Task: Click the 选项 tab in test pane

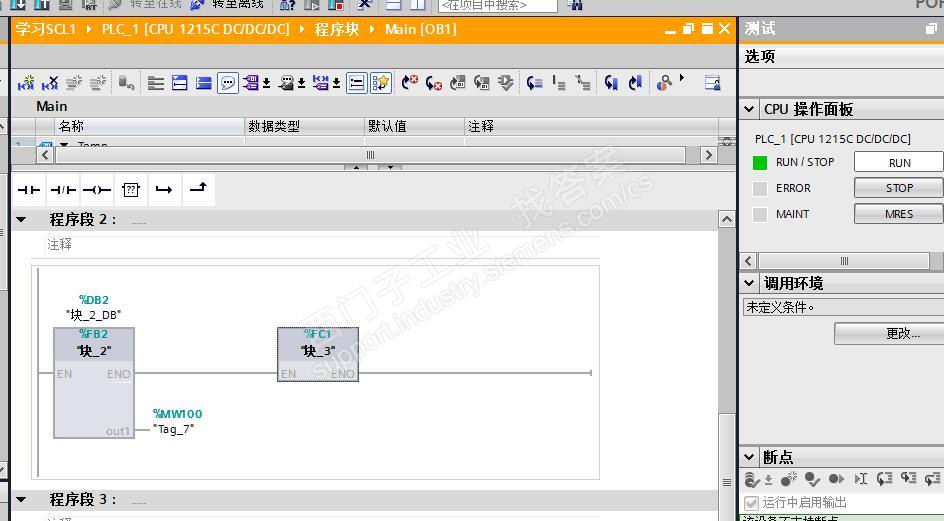Action: point(760,57)
